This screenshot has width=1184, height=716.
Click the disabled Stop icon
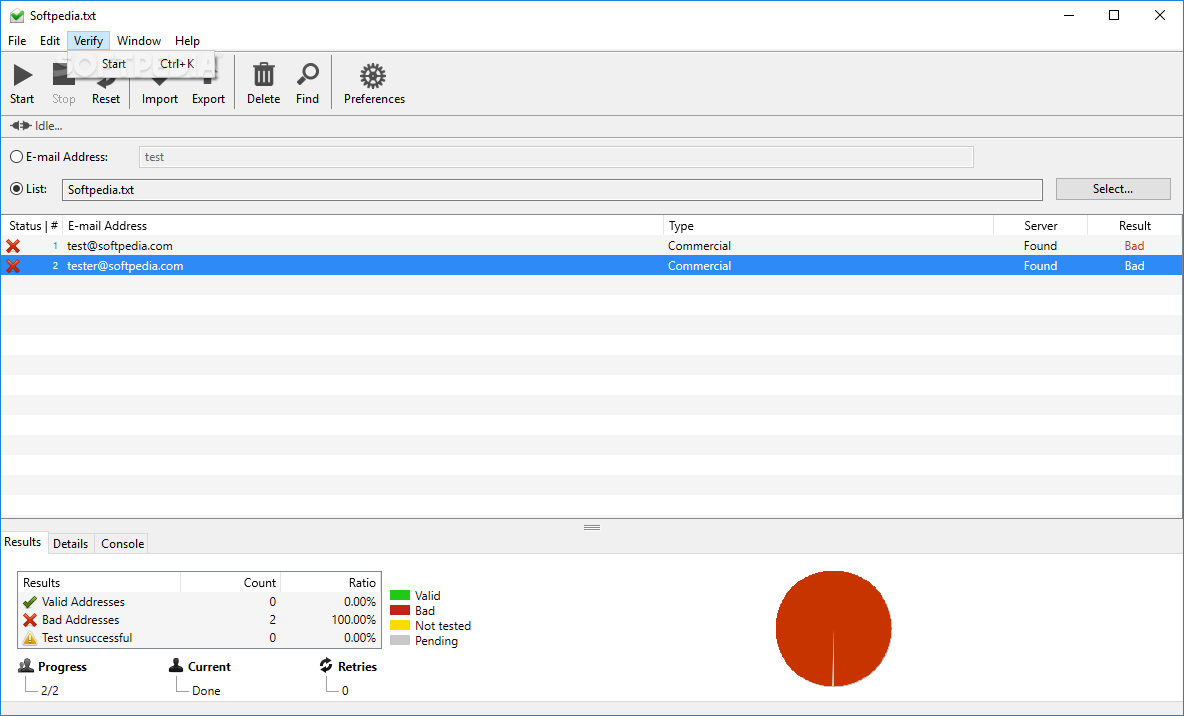pyautogui.click(x=63, y=81)
